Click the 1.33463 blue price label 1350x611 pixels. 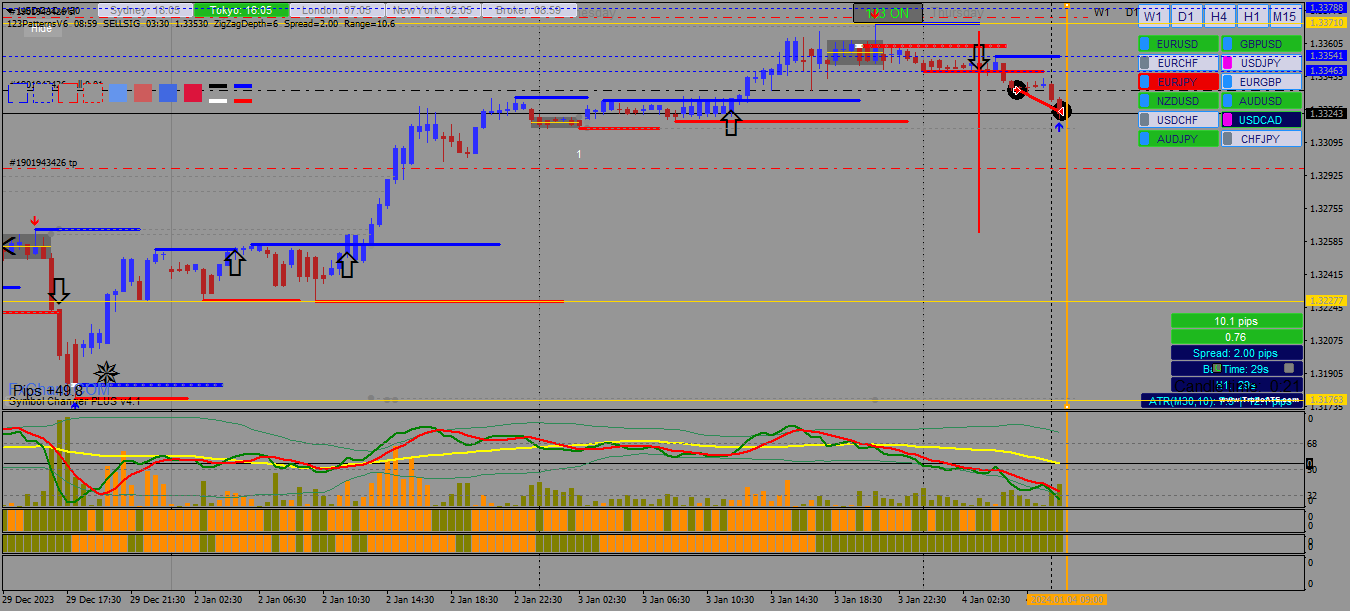[1326, 71]
